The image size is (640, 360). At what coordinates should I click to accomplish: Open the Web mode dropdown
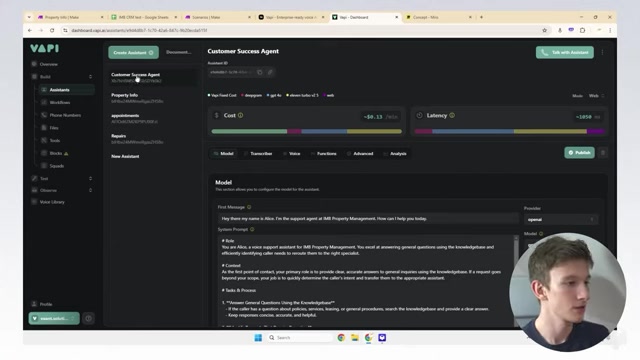(x=596, y=96)
